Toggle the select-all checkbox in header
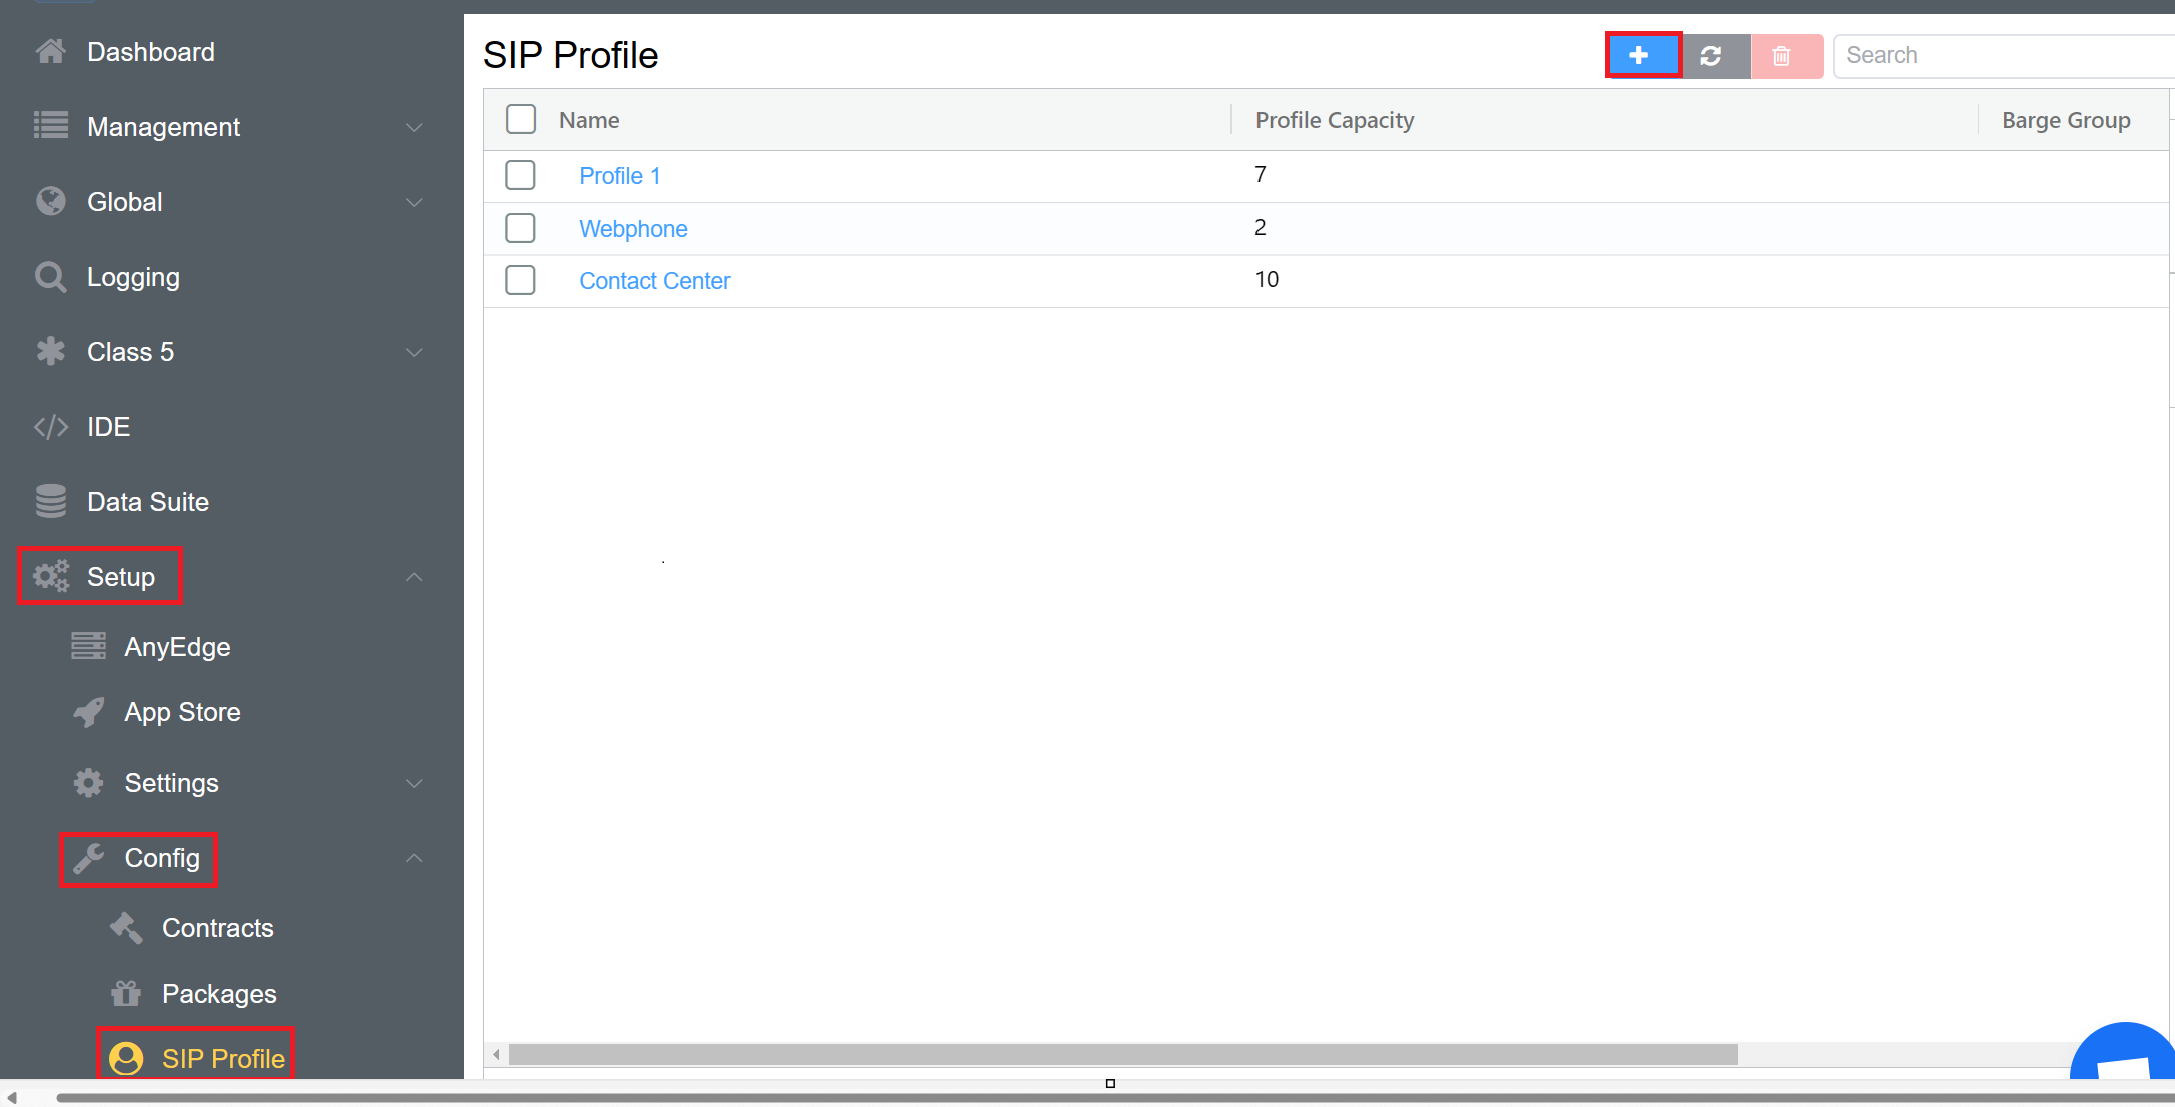Image resolution: width=2175 pixels, height=1107 pixels. point(520,119)
